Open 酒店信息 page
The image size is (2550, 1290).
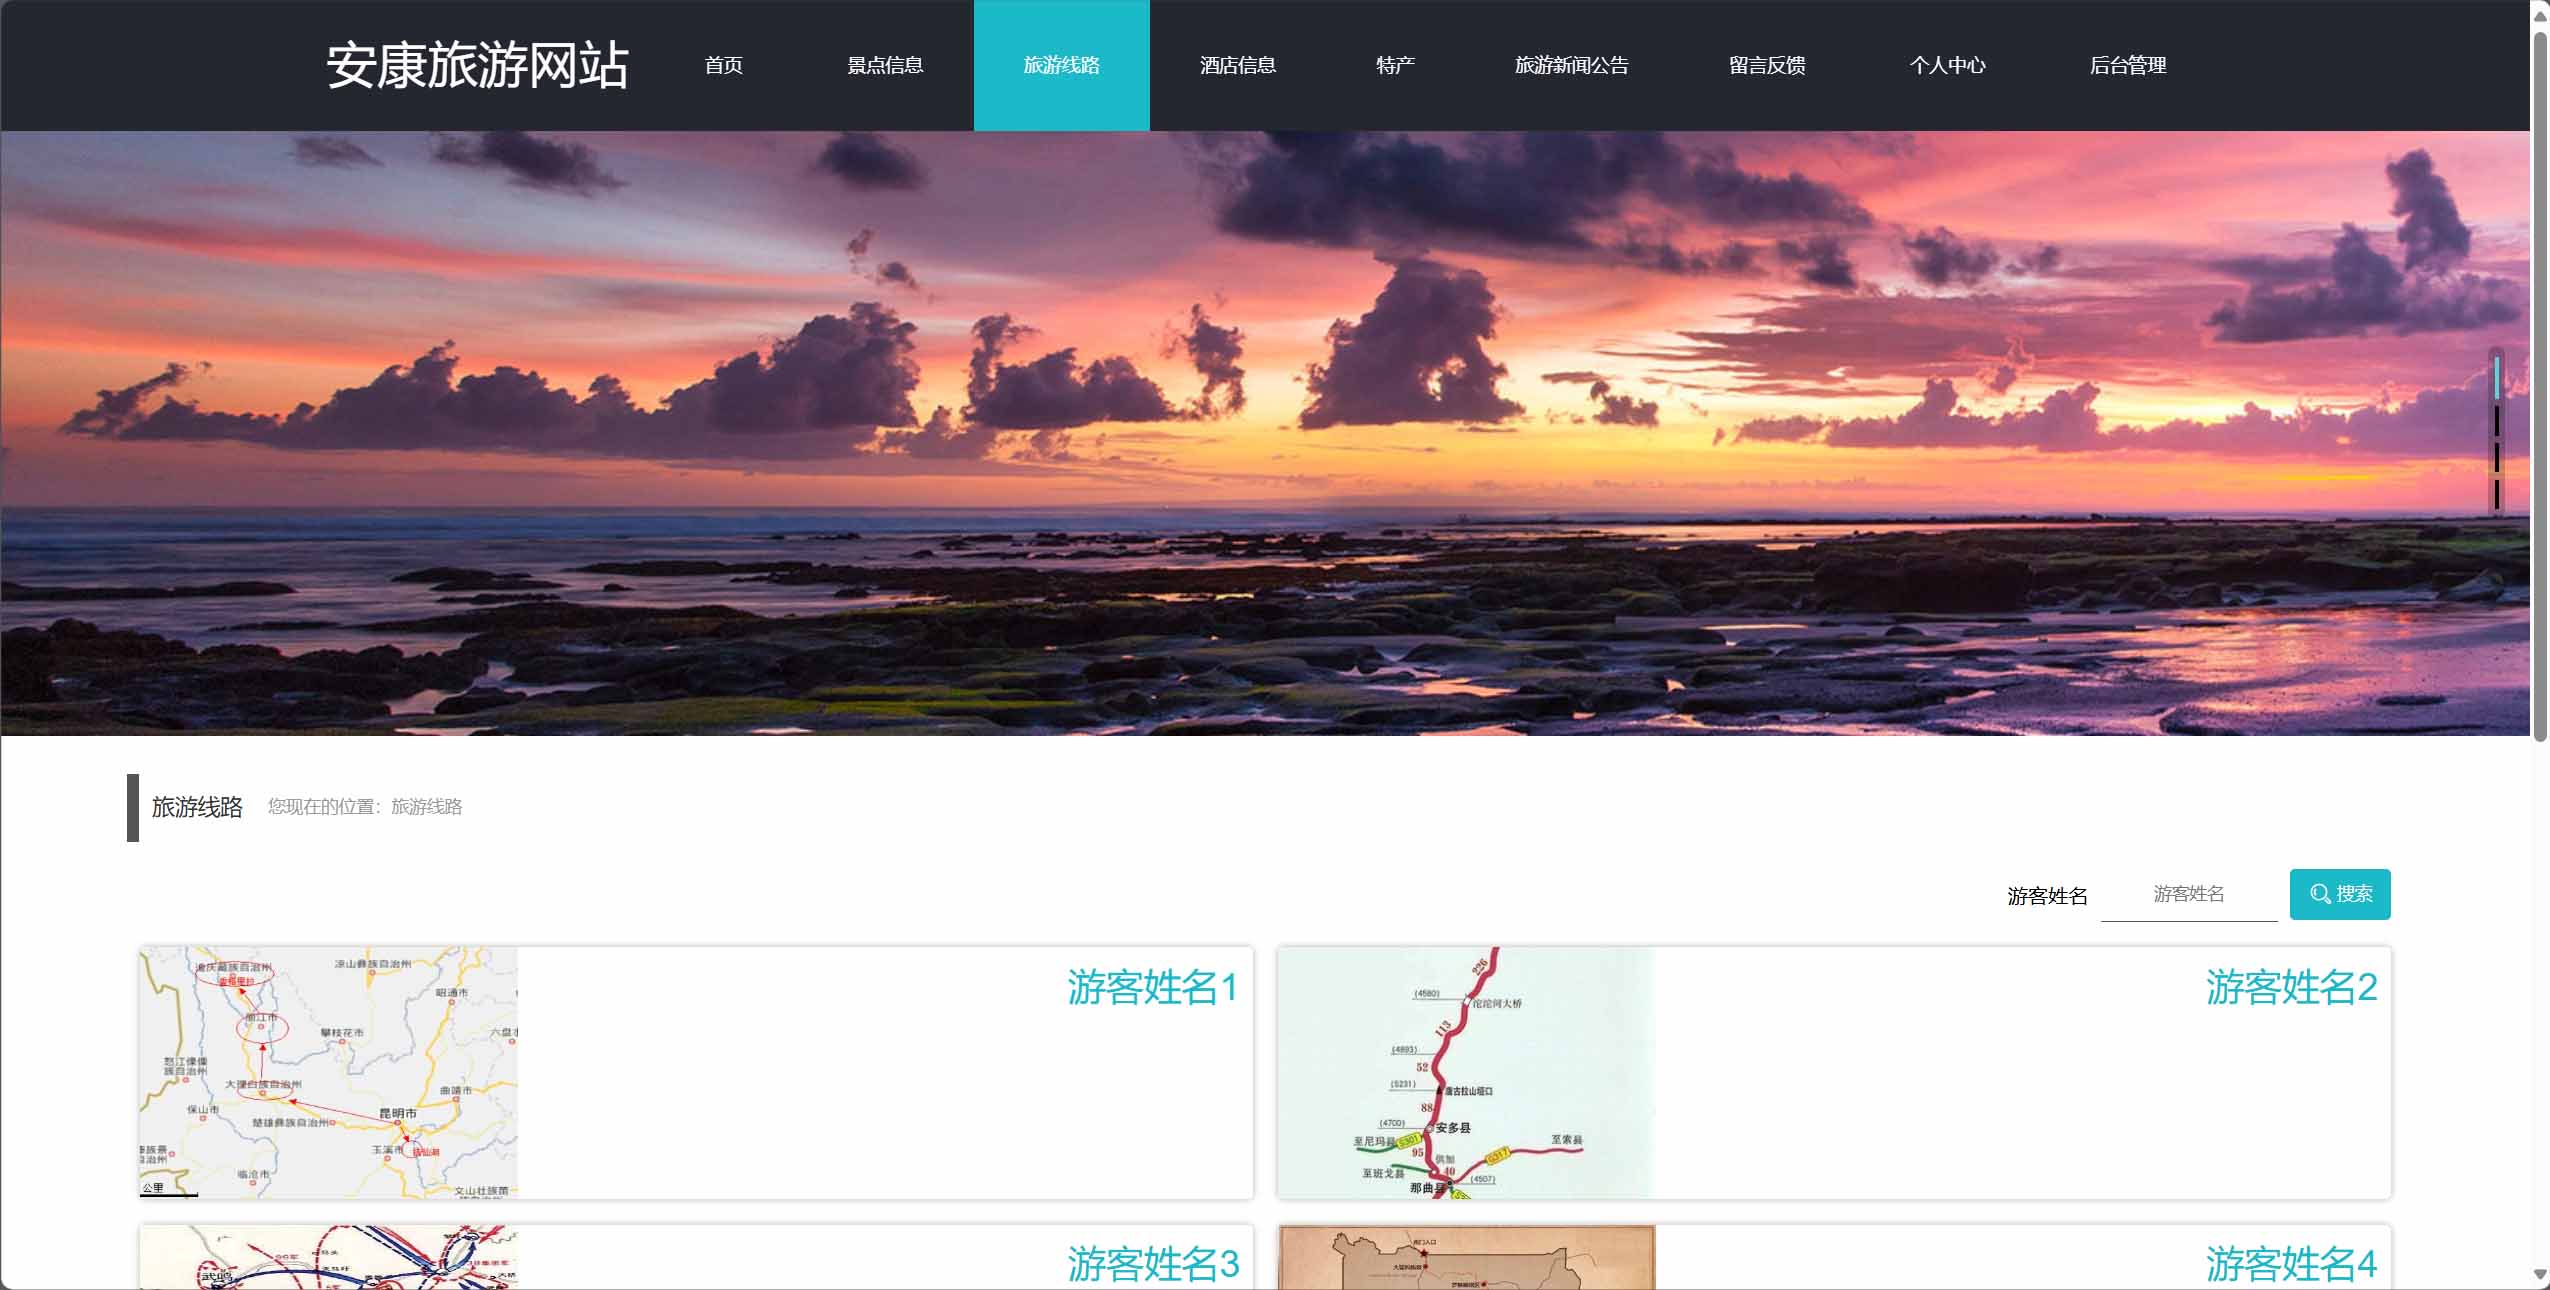[x=1238, y=66]
